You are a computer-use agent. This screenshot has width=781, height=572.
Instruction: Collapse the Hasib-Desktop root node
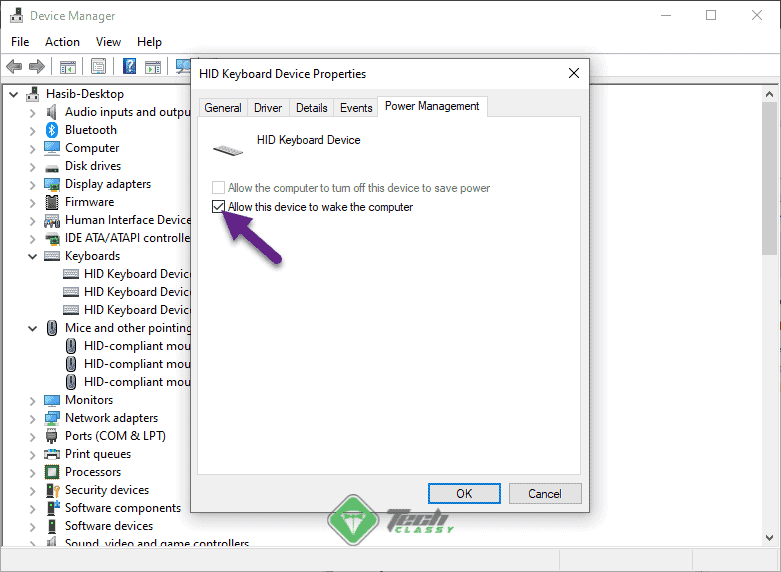tap(14, 94)
